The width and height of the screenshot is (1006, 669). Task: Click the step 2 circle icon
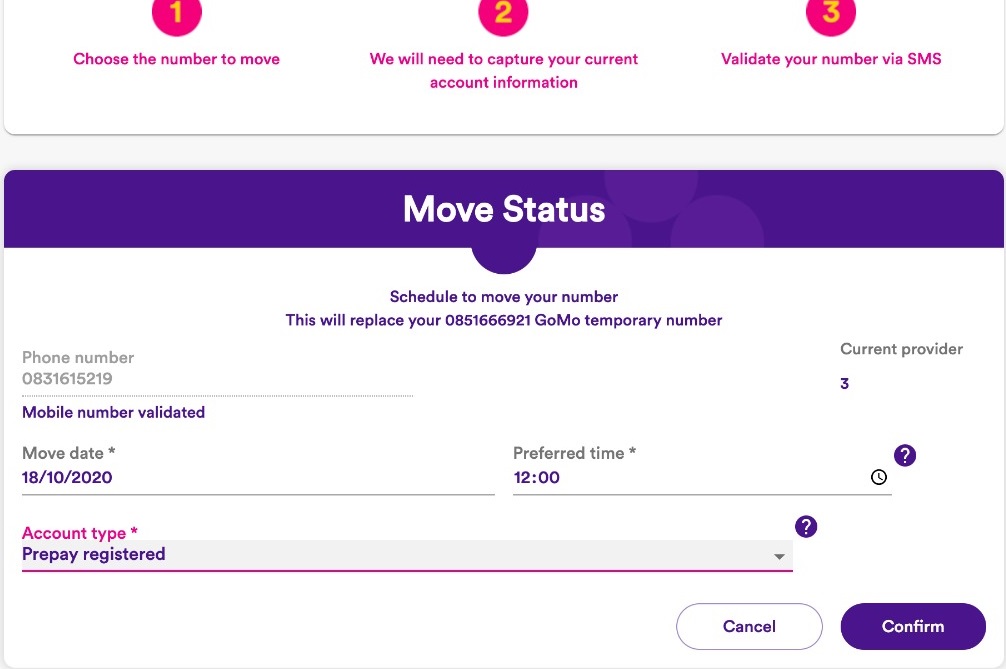click(503, 14)
